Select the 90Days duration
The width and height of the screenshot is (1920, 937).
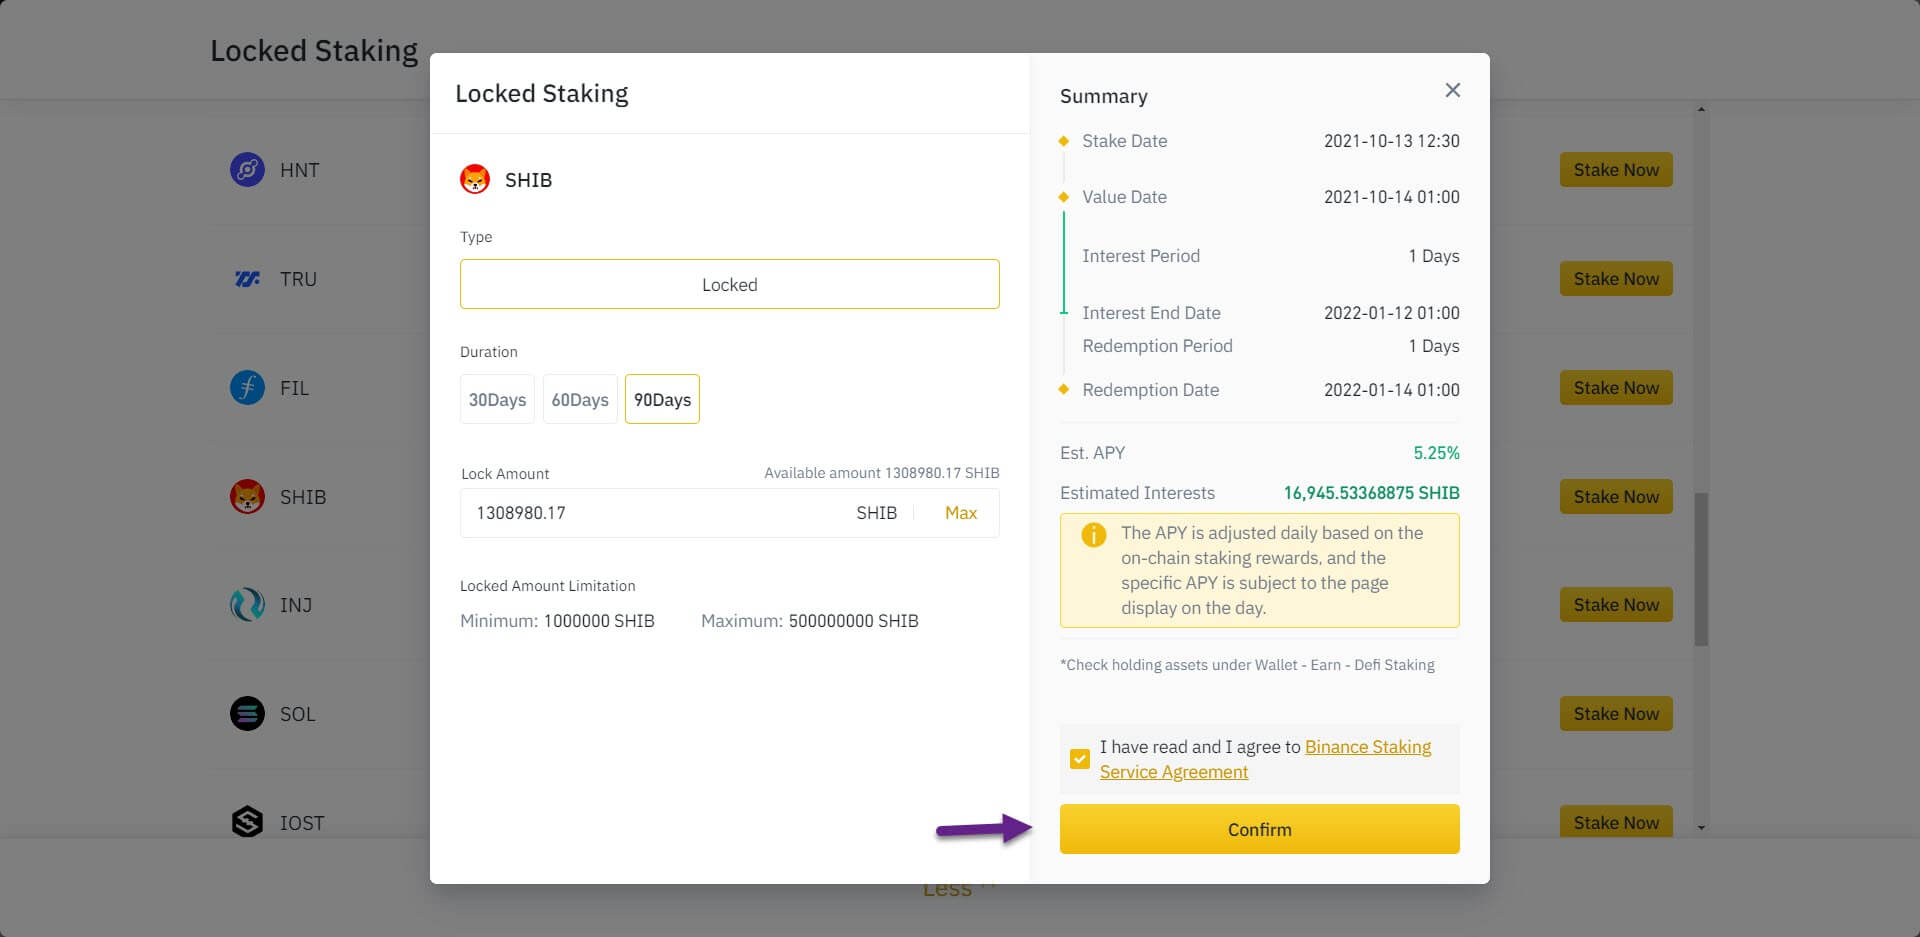pyautogui.click(x=662, y=399)
